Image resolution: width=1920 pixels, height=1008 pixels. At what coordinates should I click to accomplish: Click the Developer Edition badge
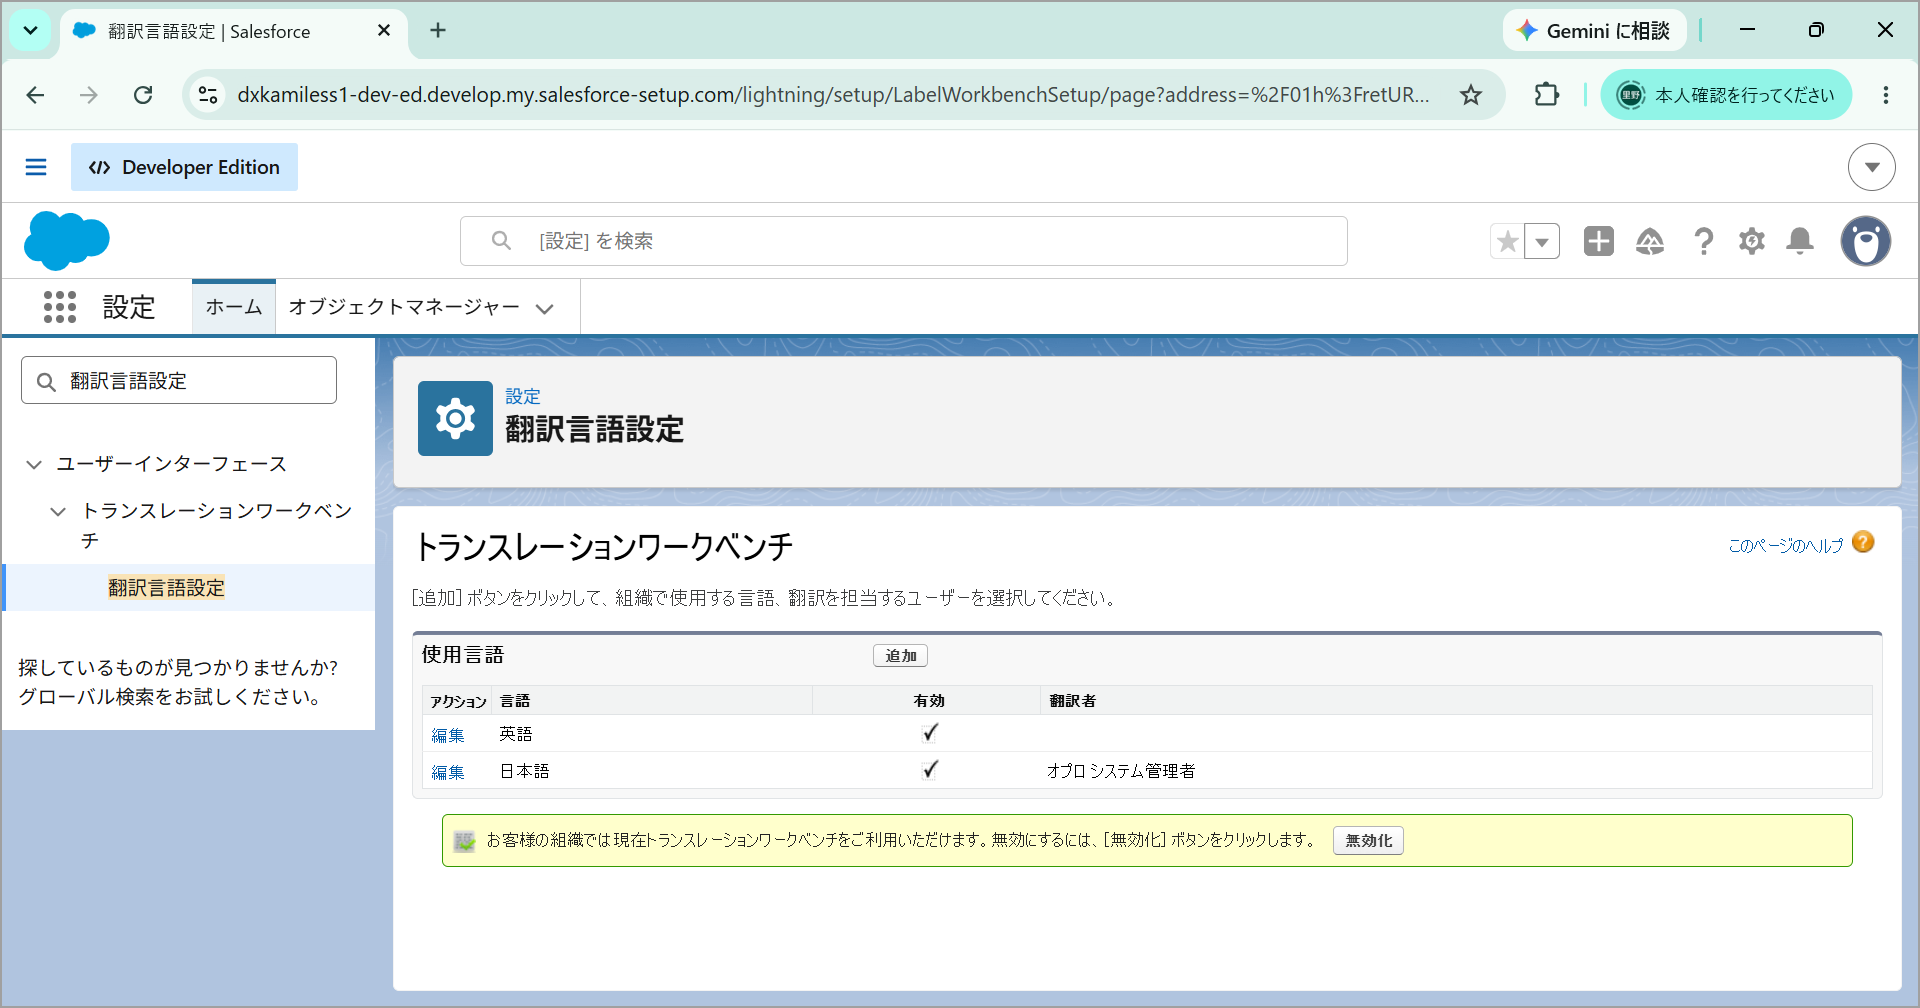coord(184,167)
